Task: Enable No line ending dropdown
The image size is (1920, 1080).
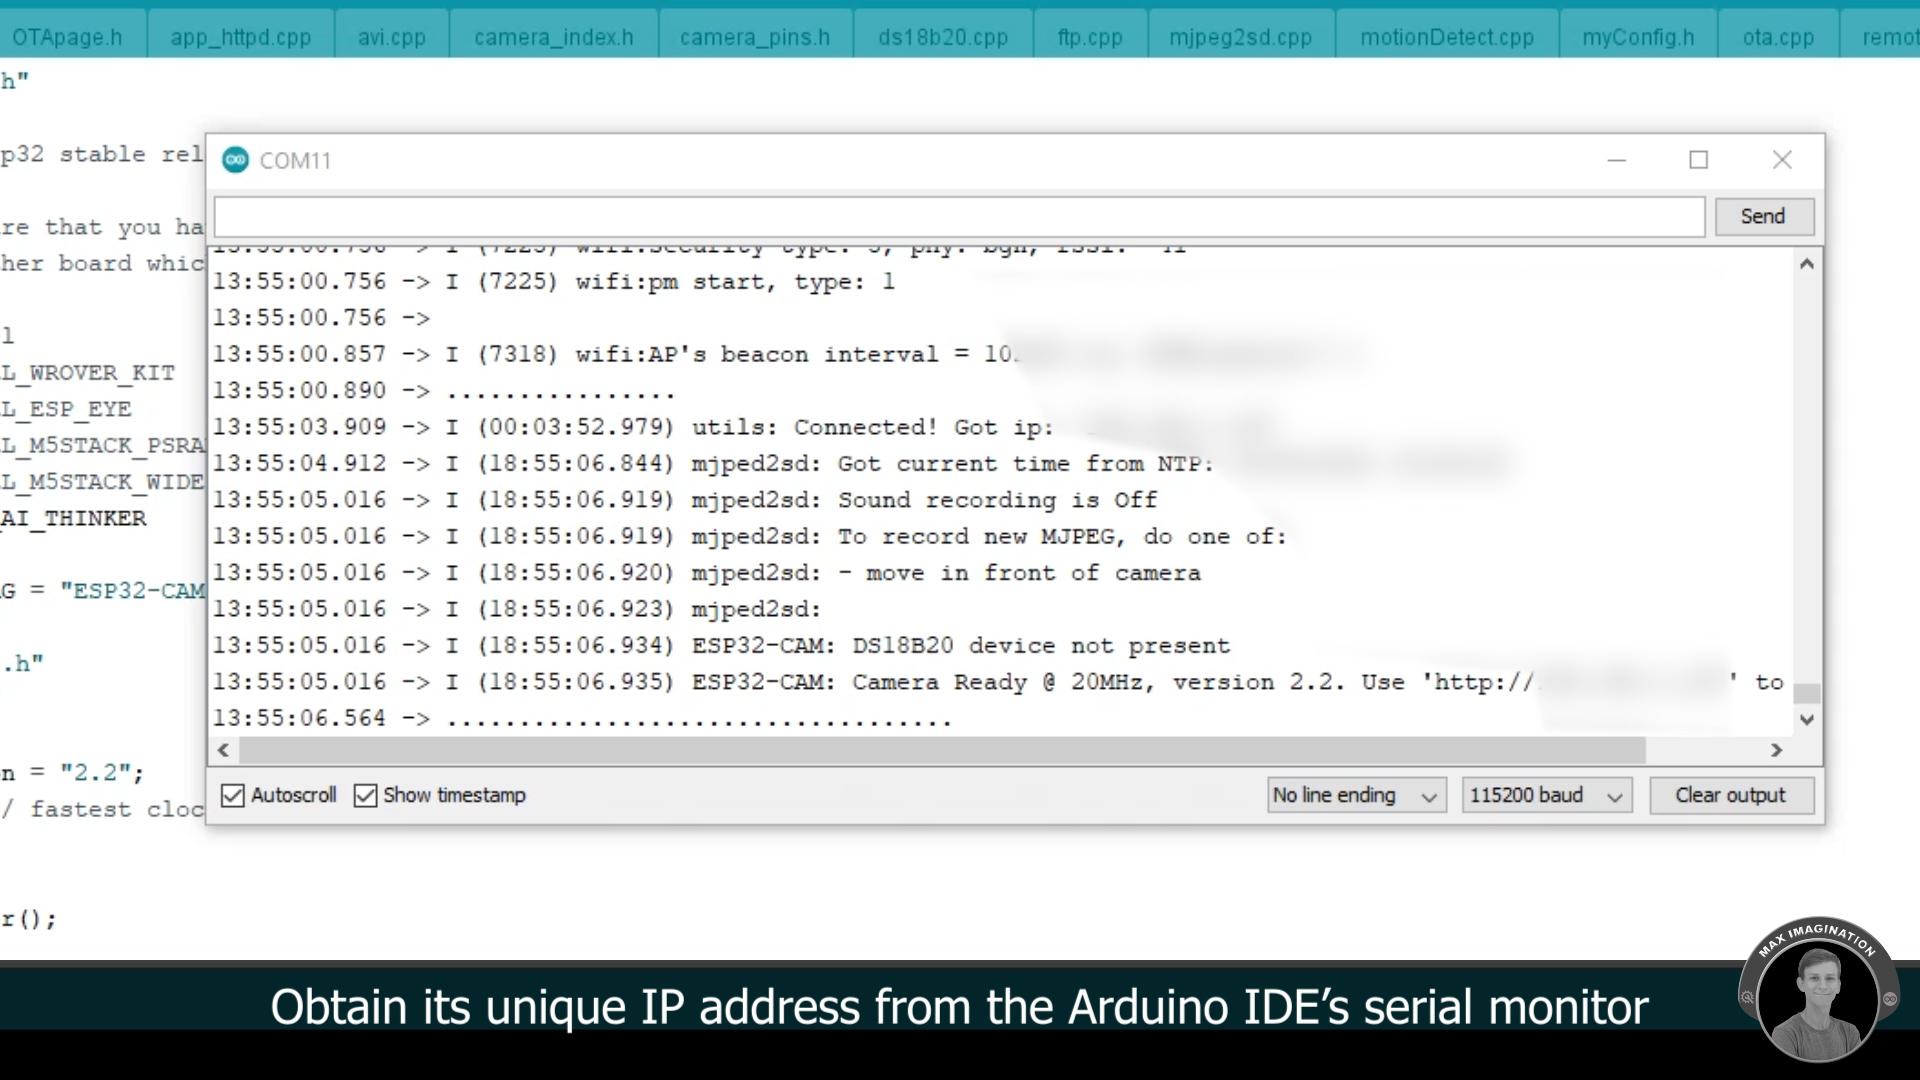Action: [1354, 794]
